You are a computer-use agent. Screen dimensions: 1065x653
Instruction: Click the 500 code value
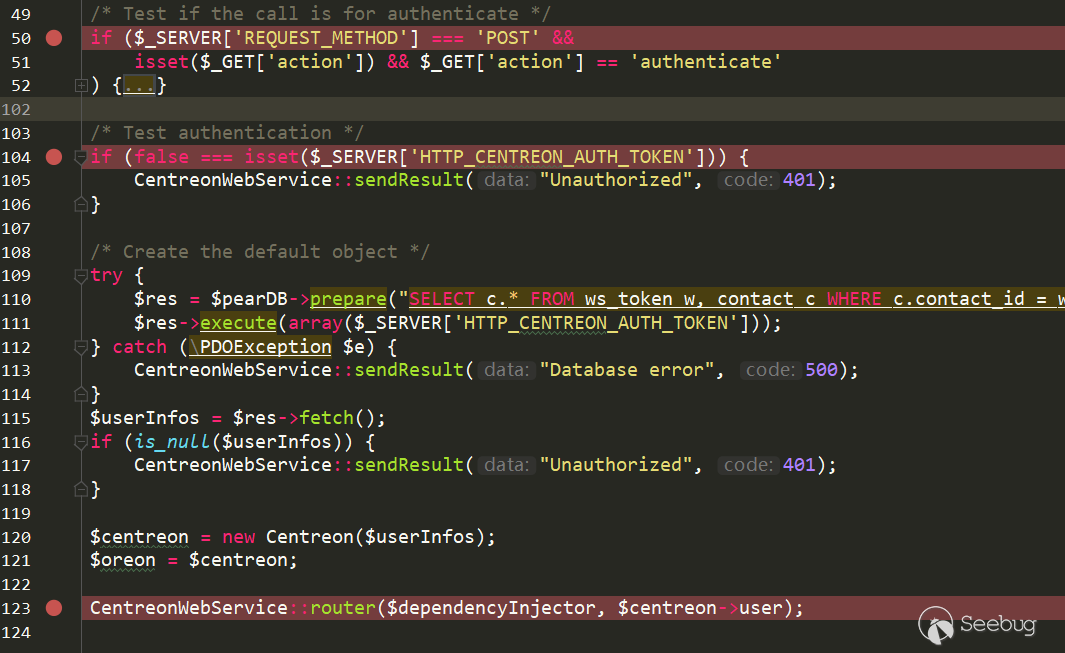(x=821, y=370)
